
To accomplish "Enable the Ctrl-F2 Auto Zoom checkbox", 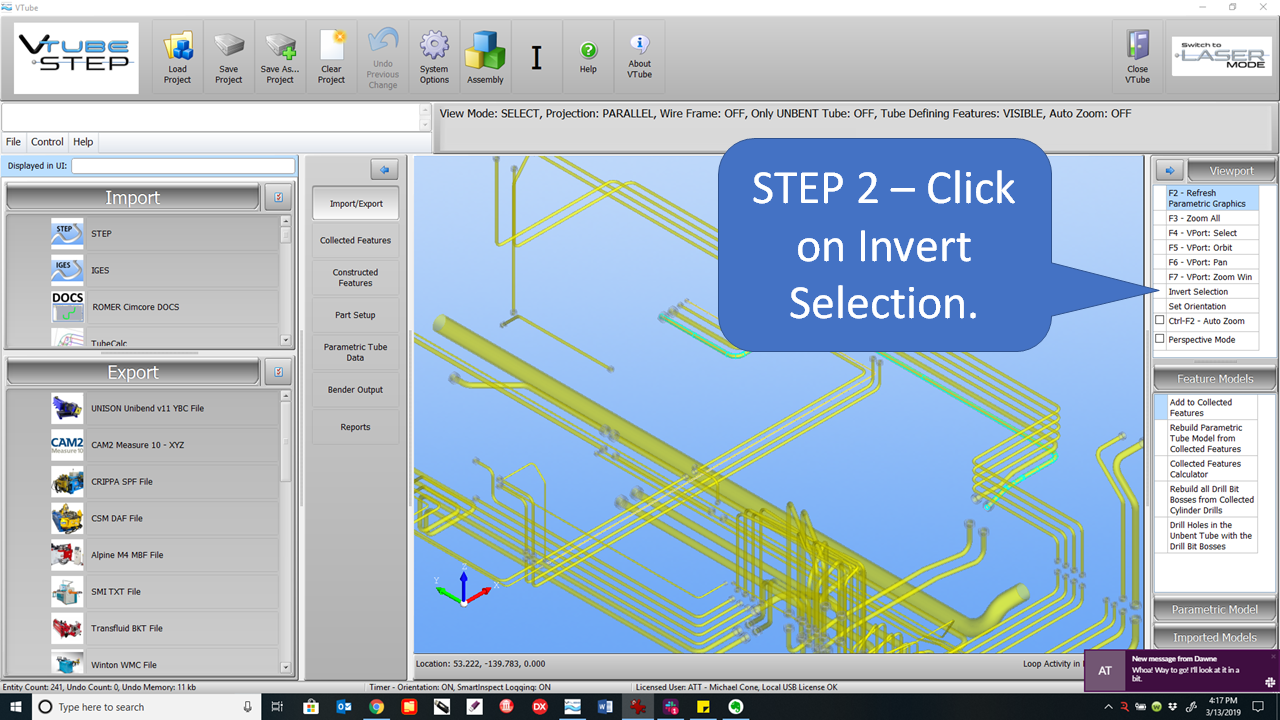I will tap(1160, 321).
